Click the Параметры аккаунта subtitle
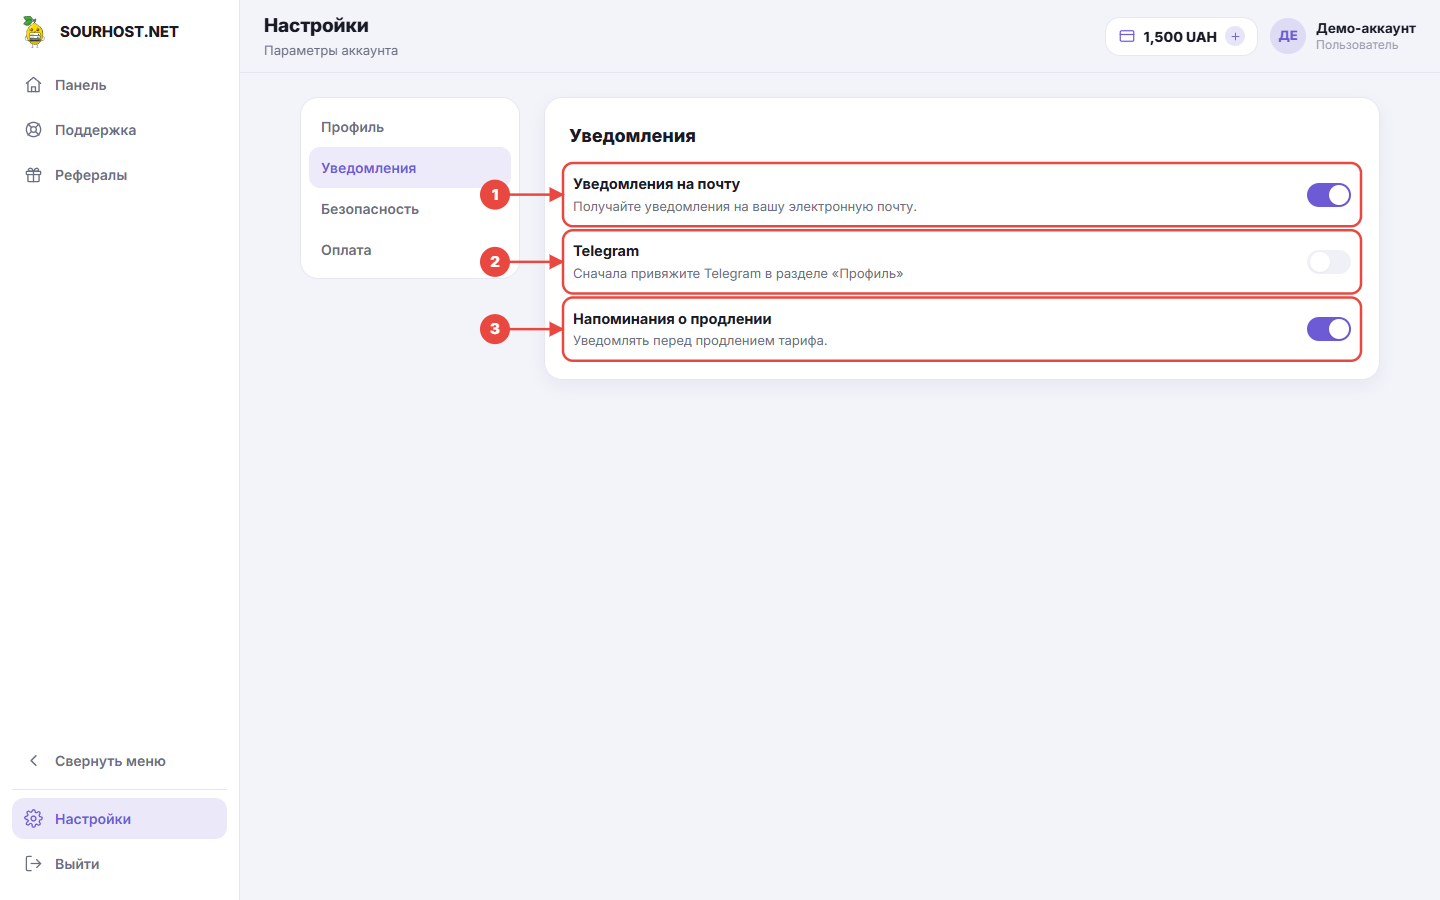This screenshot has height=900, width=1440. tap(331, 51)
